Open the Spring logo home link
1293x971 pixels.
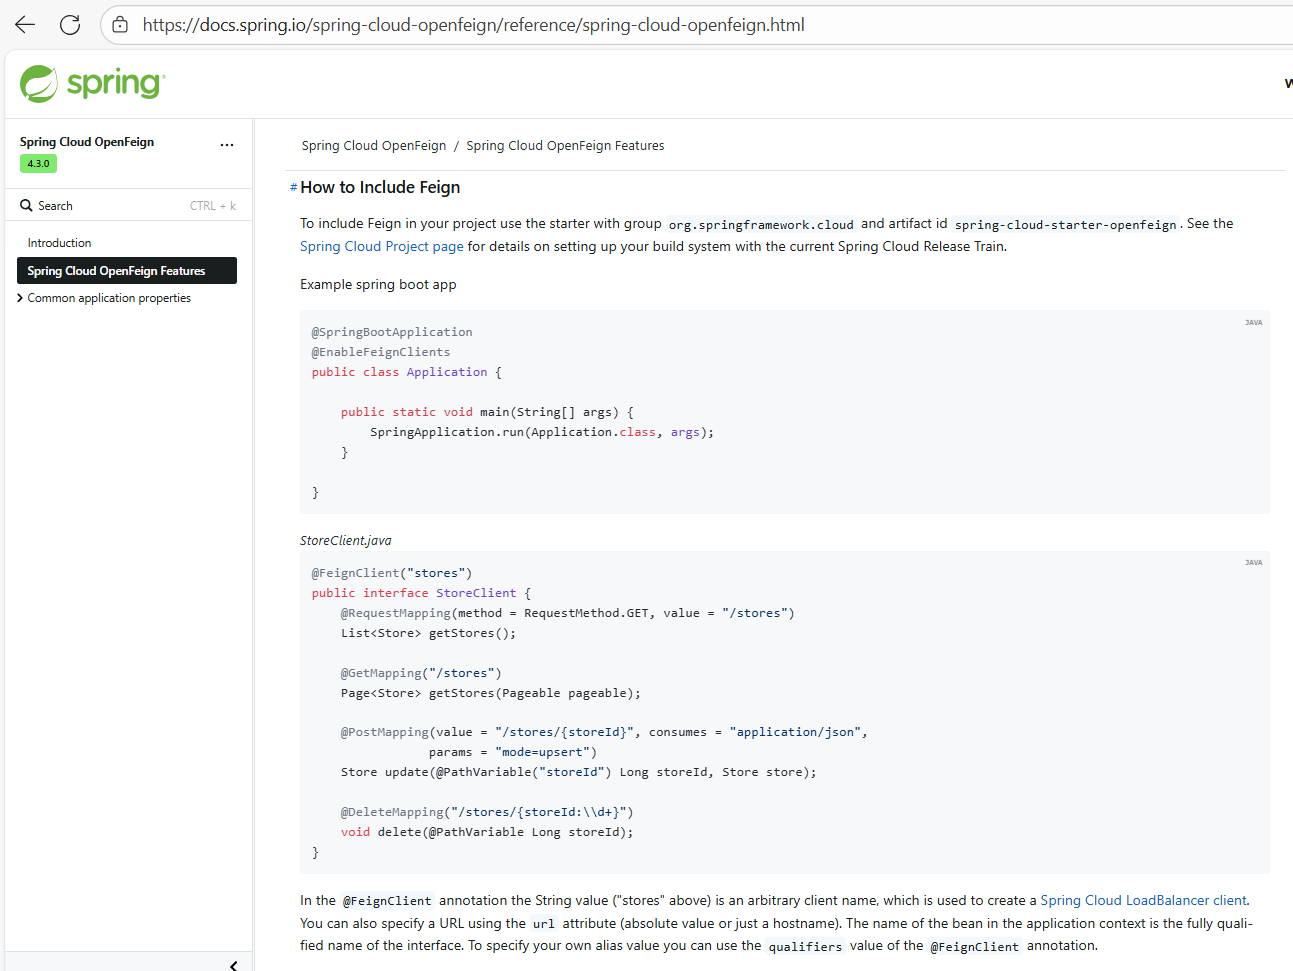click(x=92, y=84)
